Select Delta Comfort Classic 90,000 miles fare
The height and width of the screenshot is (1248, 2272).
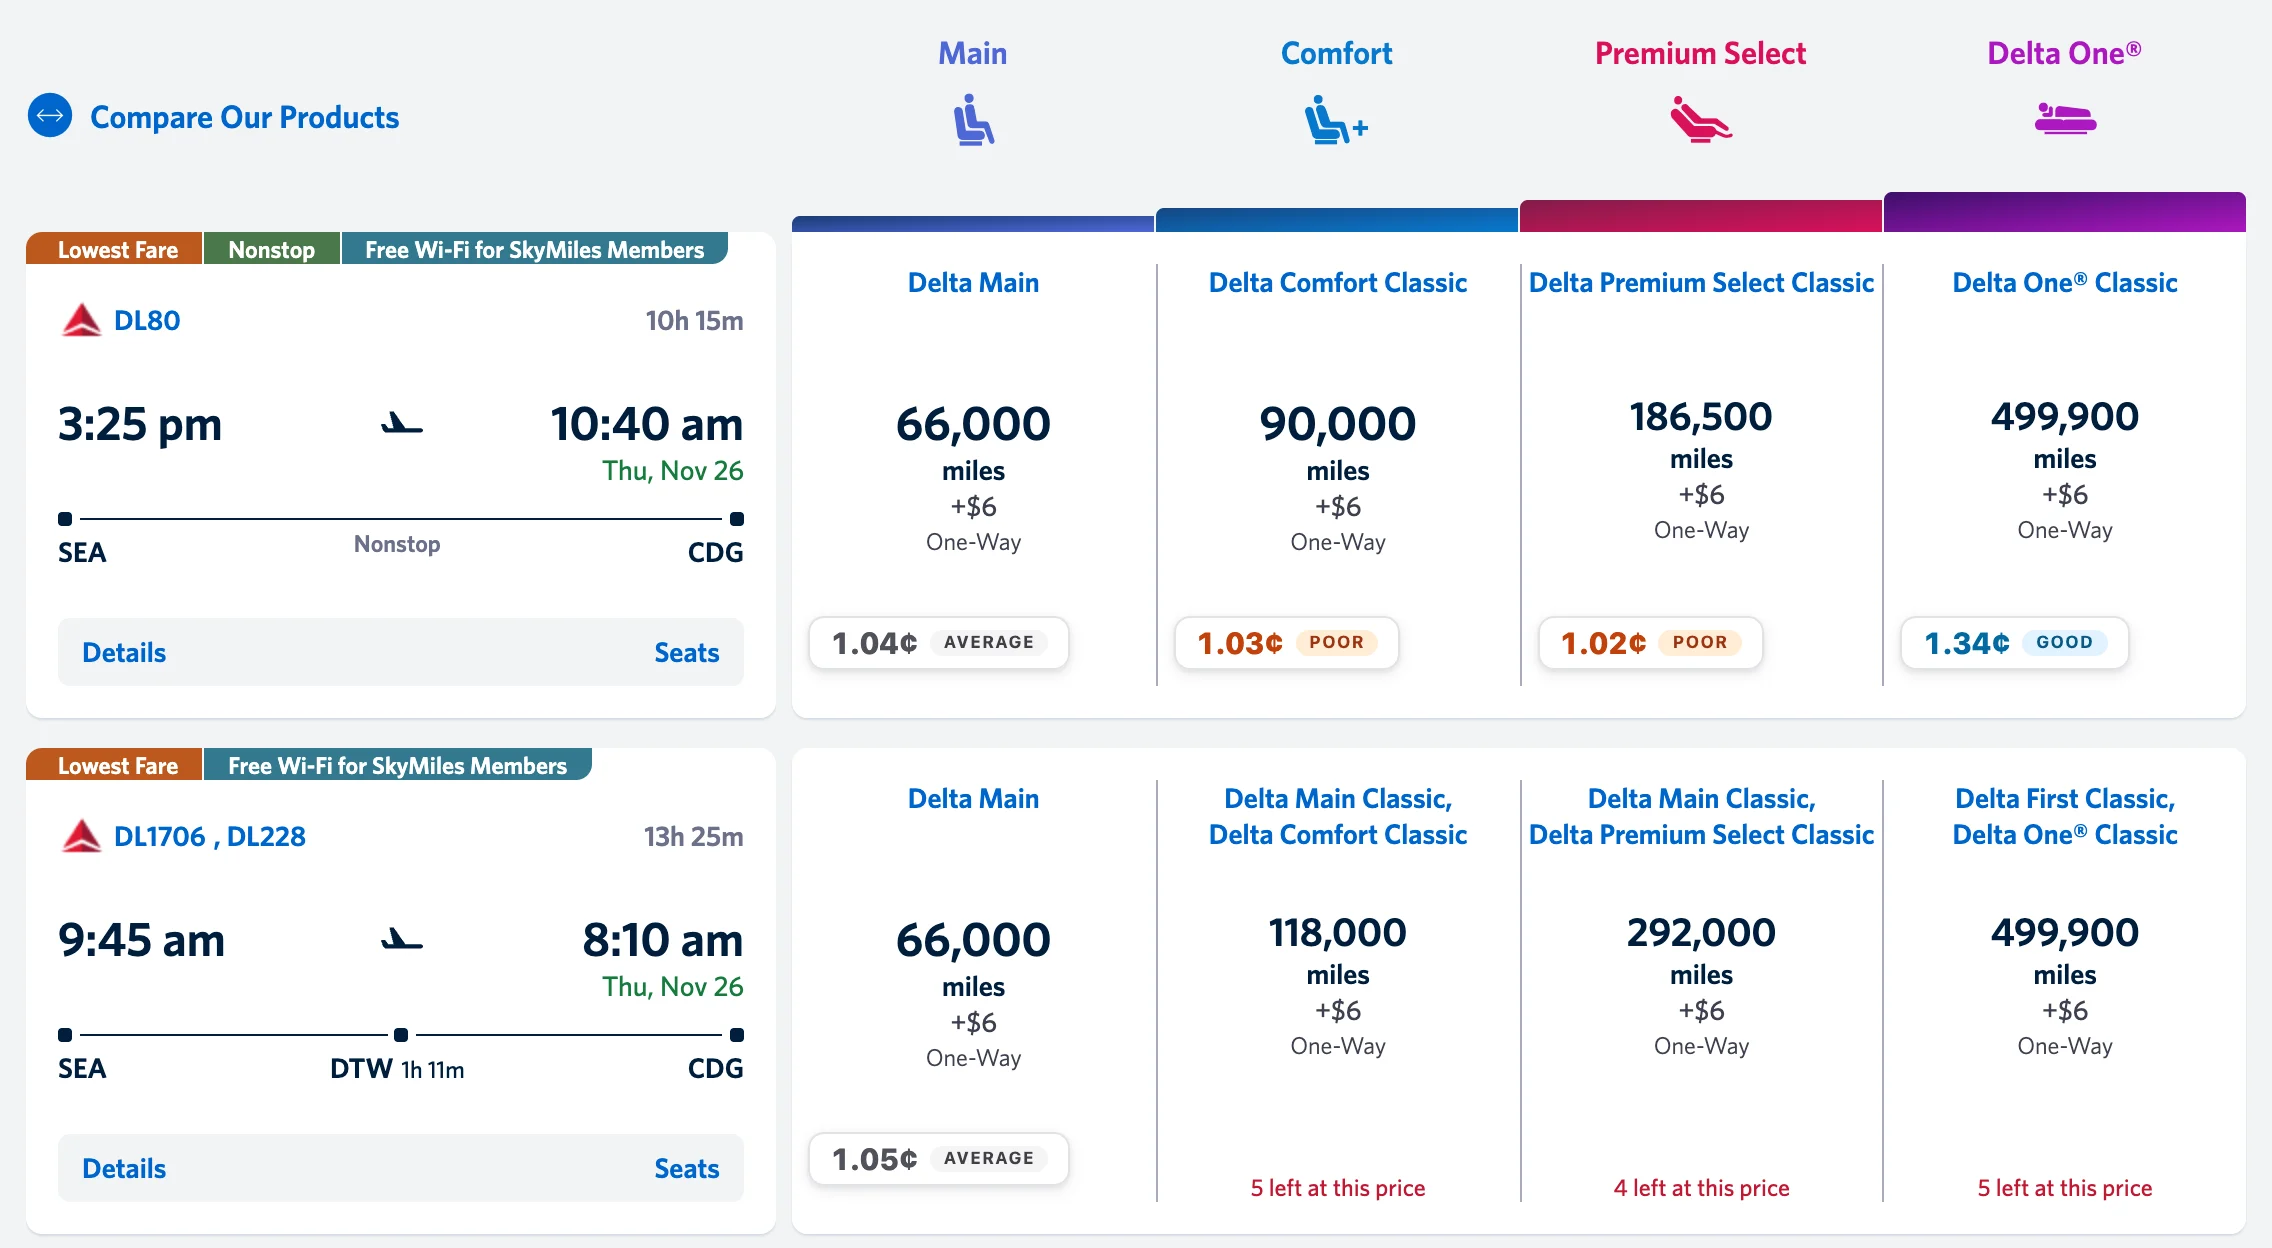point(1337,478)
